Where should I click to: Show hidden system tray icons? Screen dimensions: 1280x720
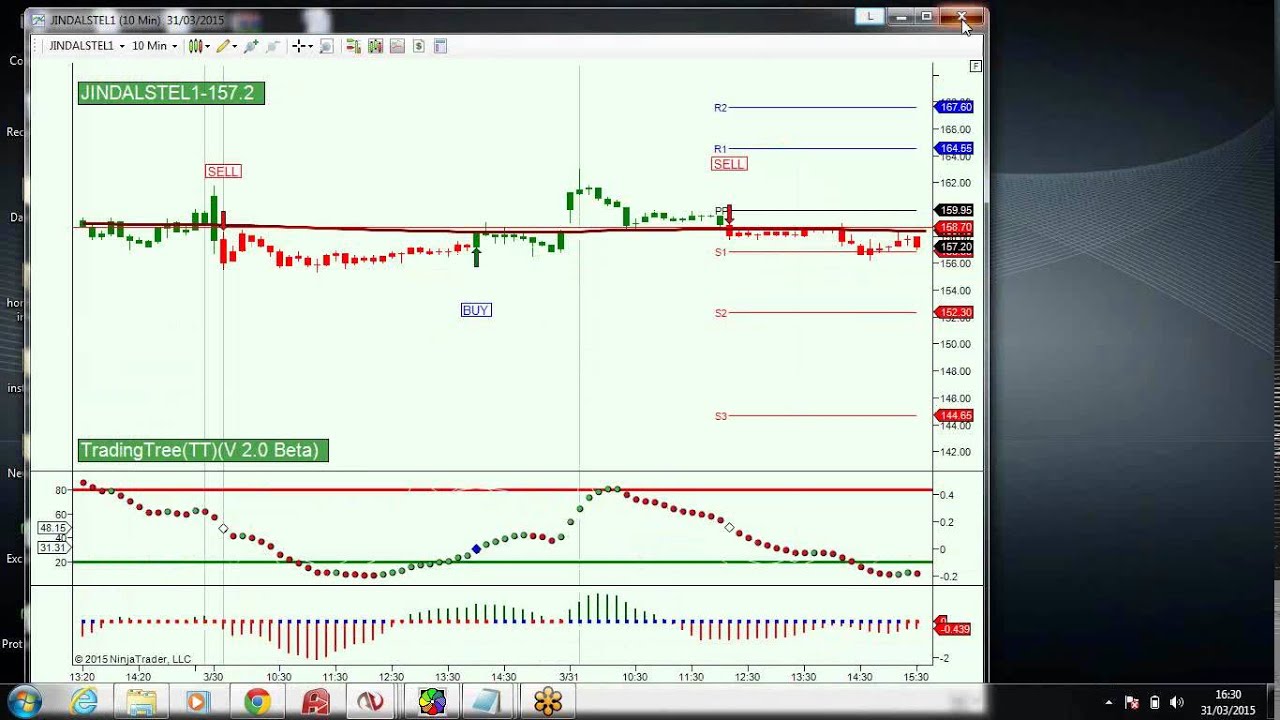click(x=1108, y=702)
